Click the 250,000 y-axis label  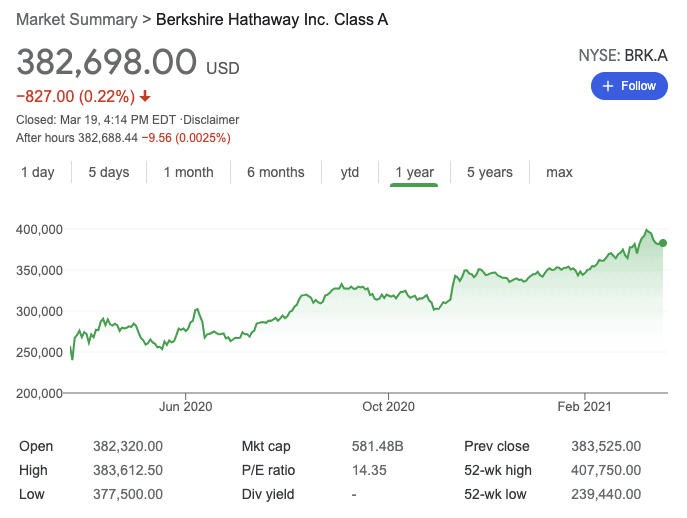(x=39, y=352)
